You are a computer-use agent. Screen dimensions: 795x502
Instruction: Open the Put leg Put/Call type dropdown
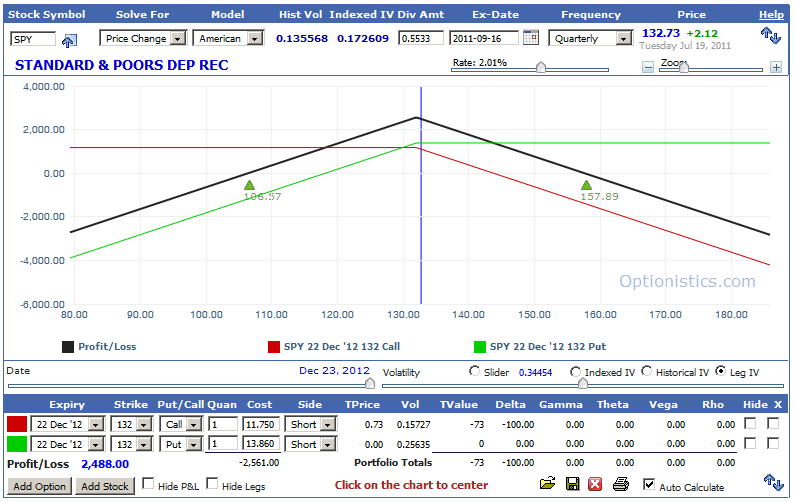181,444
